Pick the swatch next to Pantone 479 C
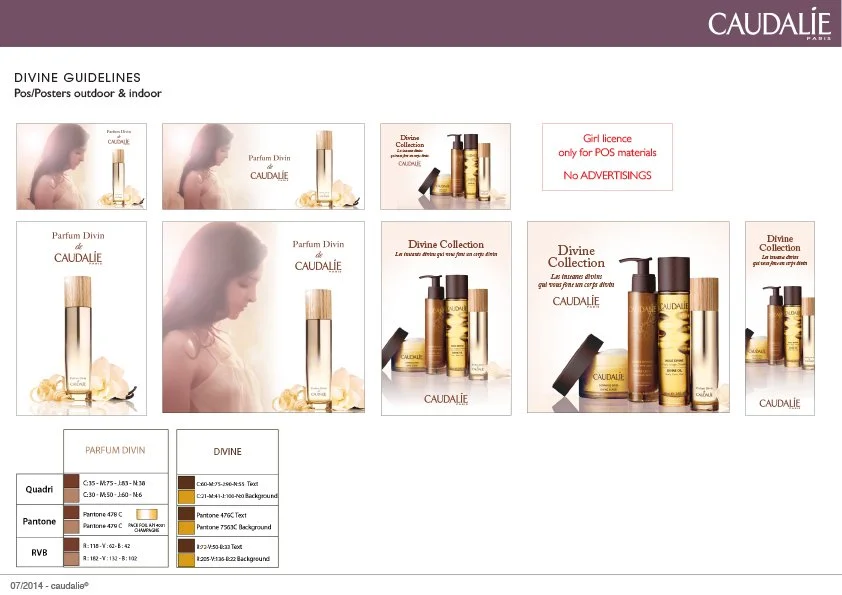 pos(71,527)
